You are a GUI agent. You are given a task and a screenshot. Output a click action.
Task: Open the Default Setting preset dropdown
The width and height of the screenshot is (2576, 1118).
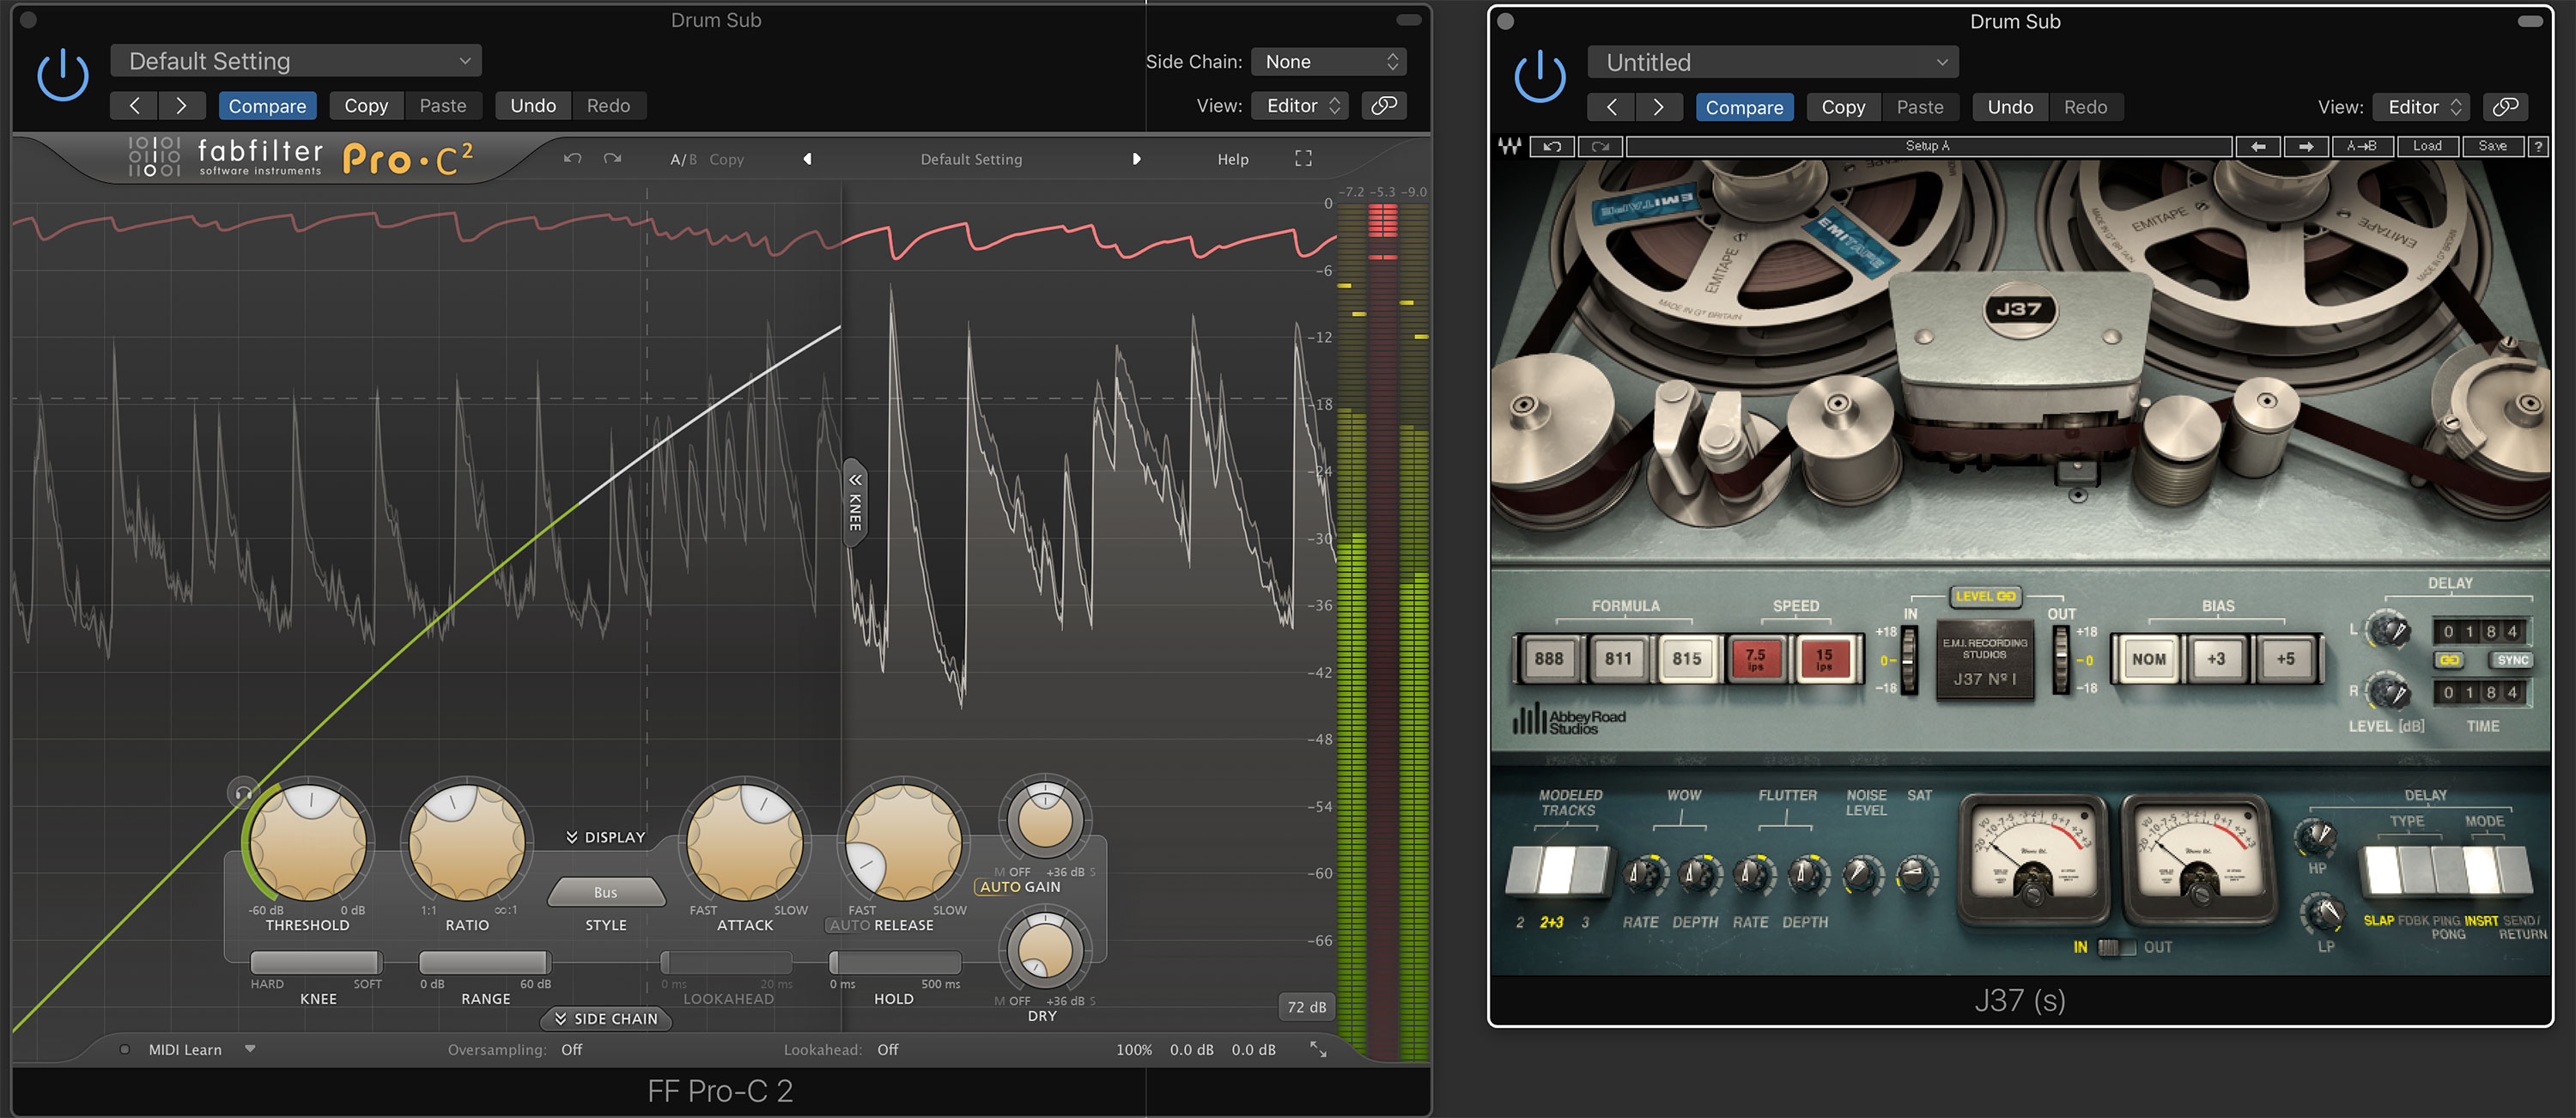click(296, 61)
